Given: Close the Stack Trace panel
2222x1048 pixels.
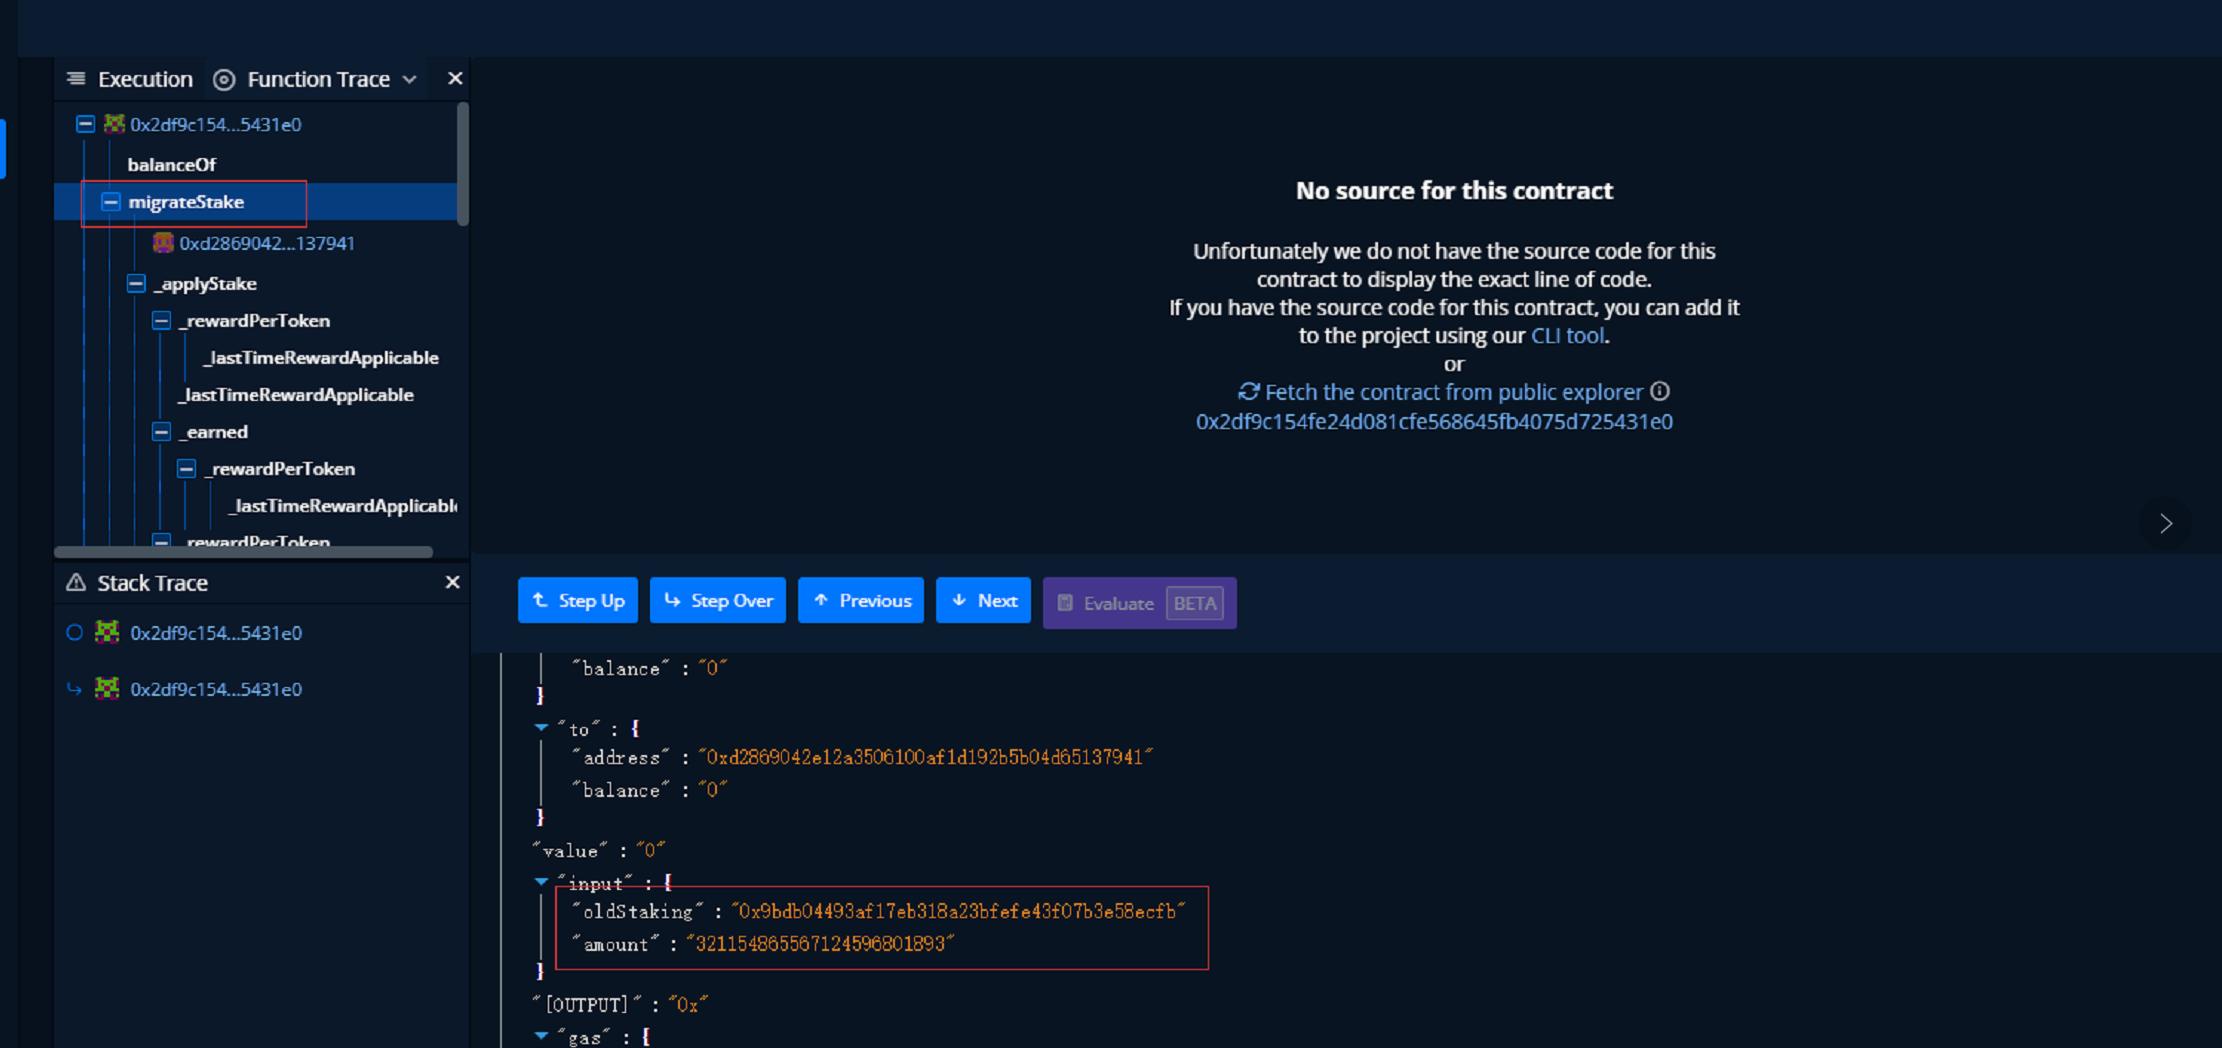Looking at the screenshot, I should point(452,582).
